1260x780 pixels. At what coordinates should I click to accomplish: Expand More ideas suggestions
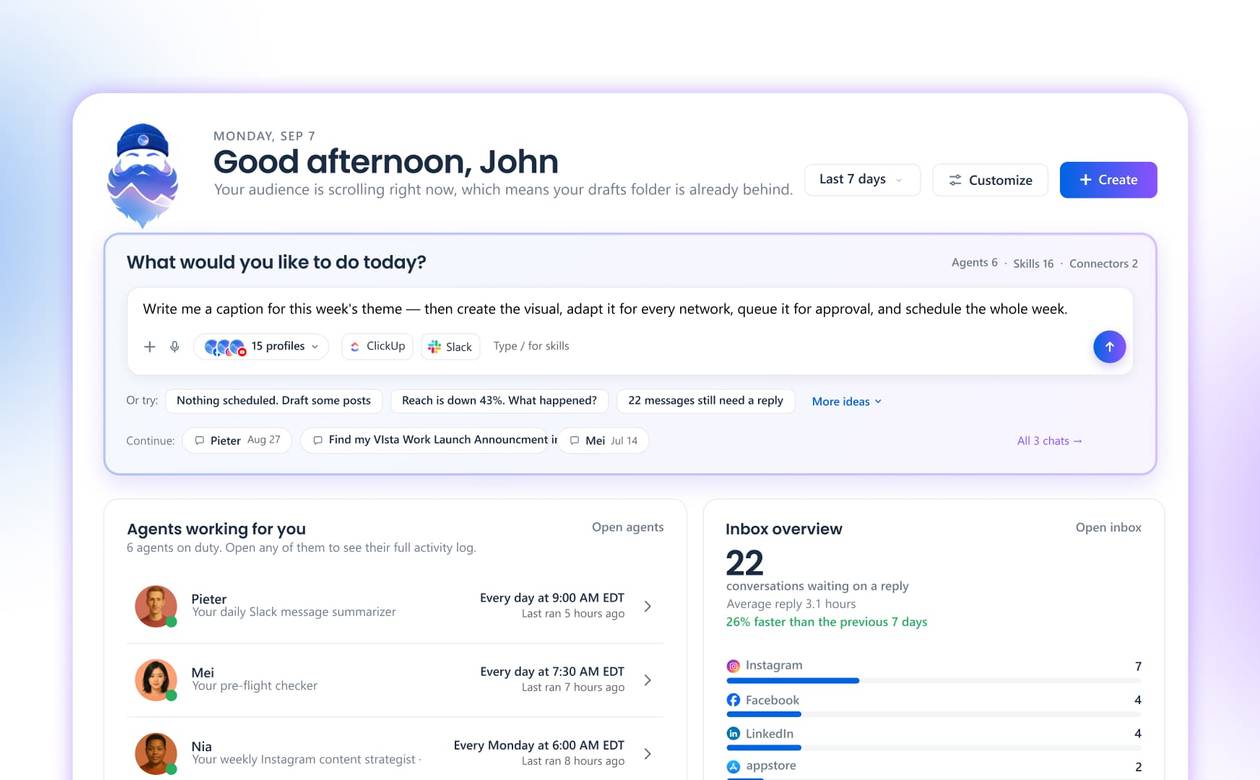(x=846, y=401)
